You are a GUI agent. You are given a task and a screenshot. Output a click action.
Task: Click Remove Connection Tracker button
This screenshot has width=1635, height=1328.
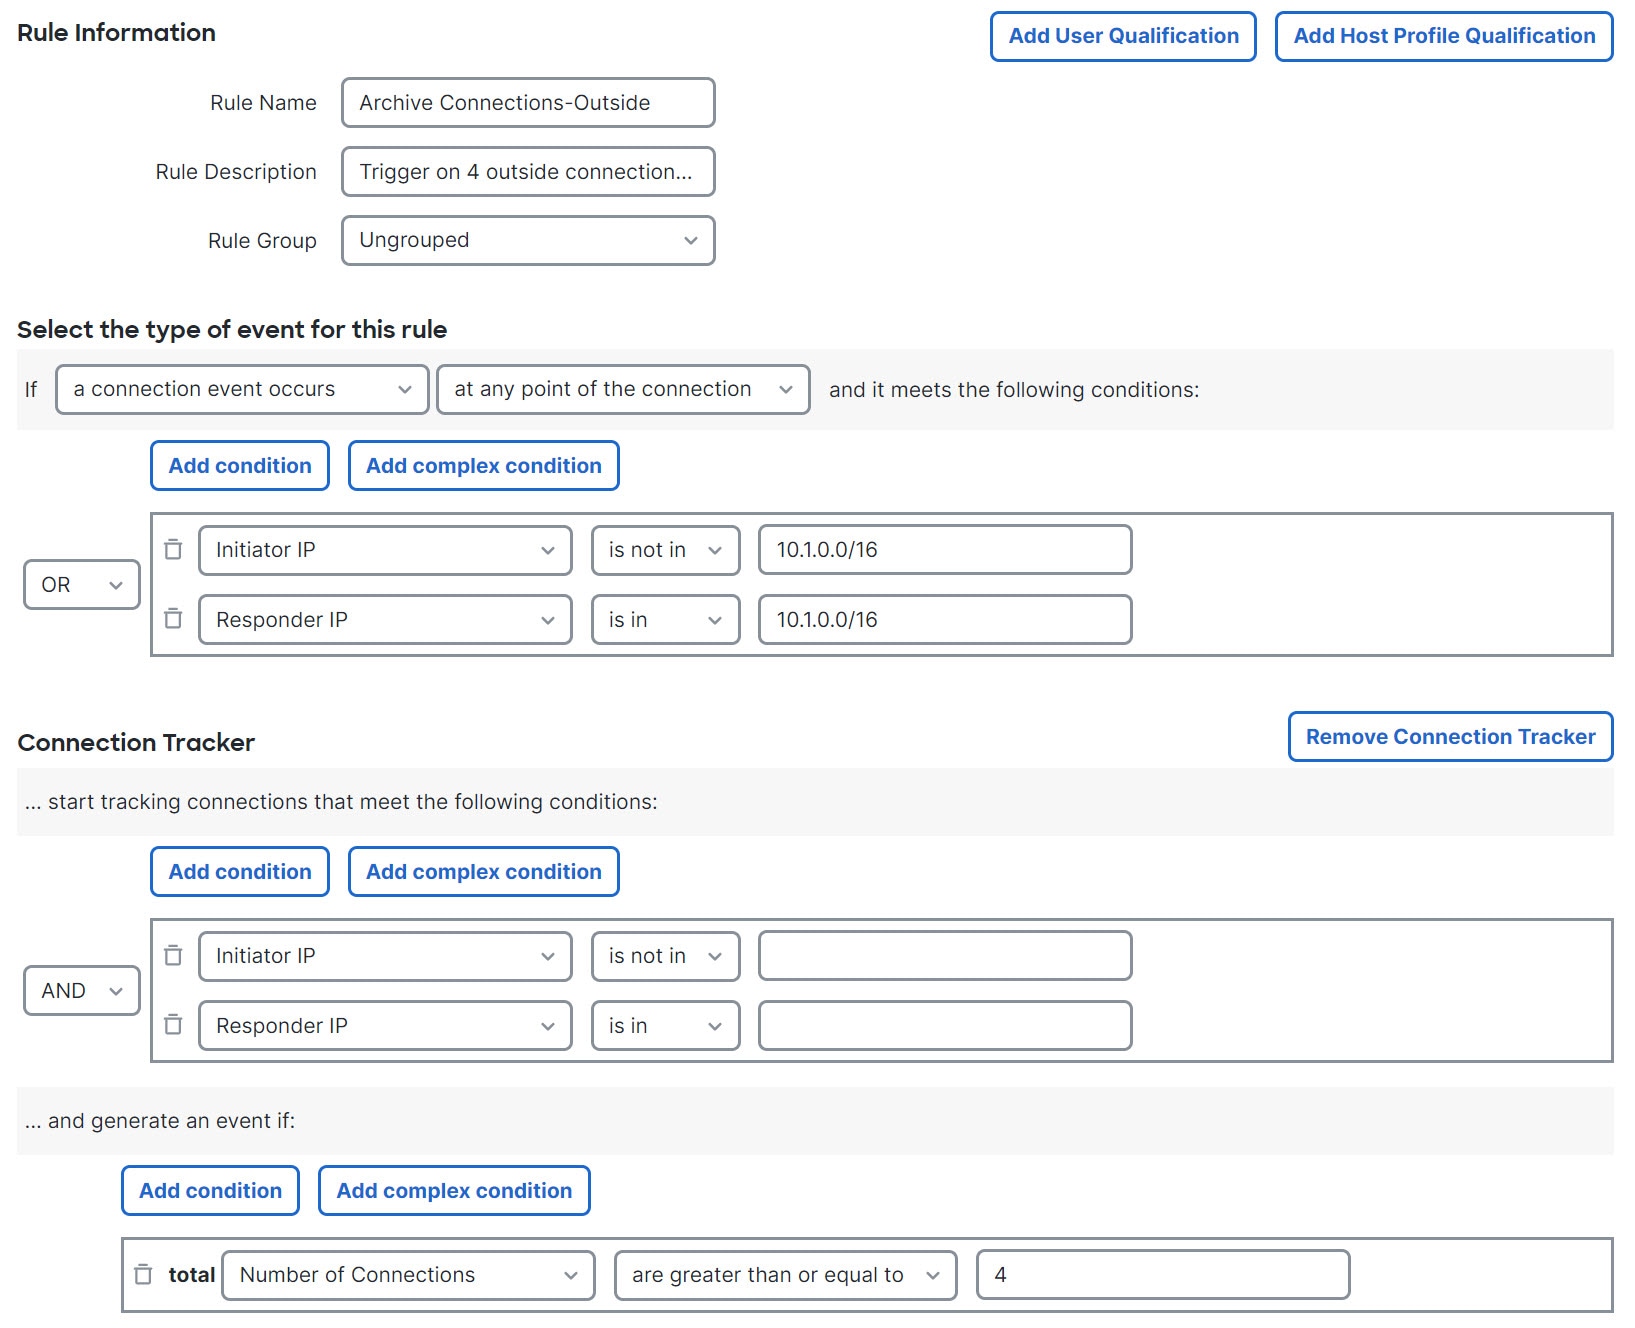point(1450,737)
